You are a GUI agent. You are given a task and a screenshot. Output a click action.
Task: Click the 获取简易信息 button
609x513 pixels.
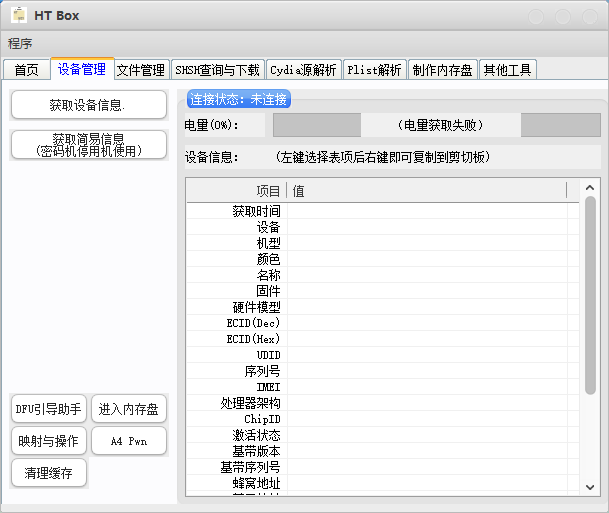coord(89,145)
